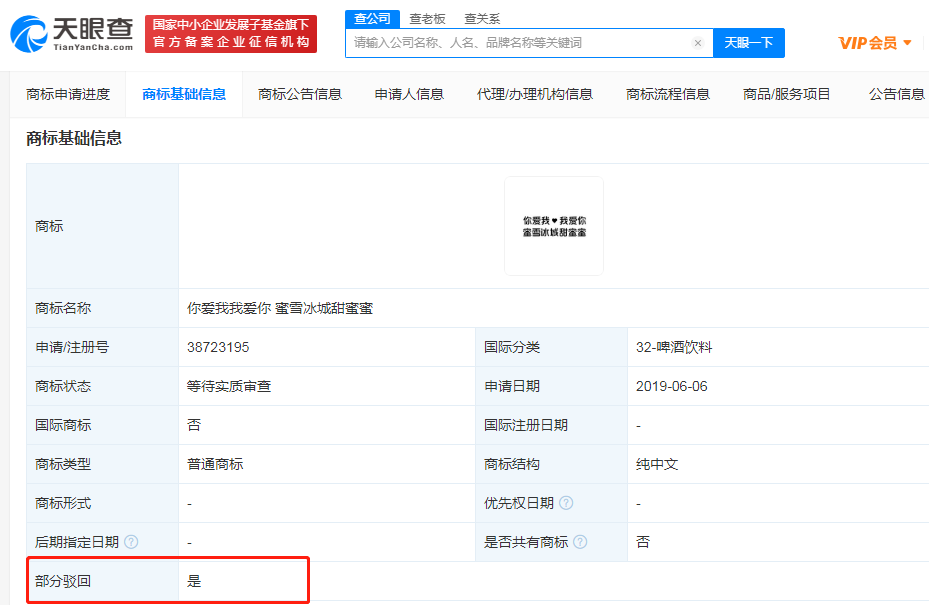Select the status value 等待实质审查
Screen dimensions: 929x605
click(x=229, y=386)
